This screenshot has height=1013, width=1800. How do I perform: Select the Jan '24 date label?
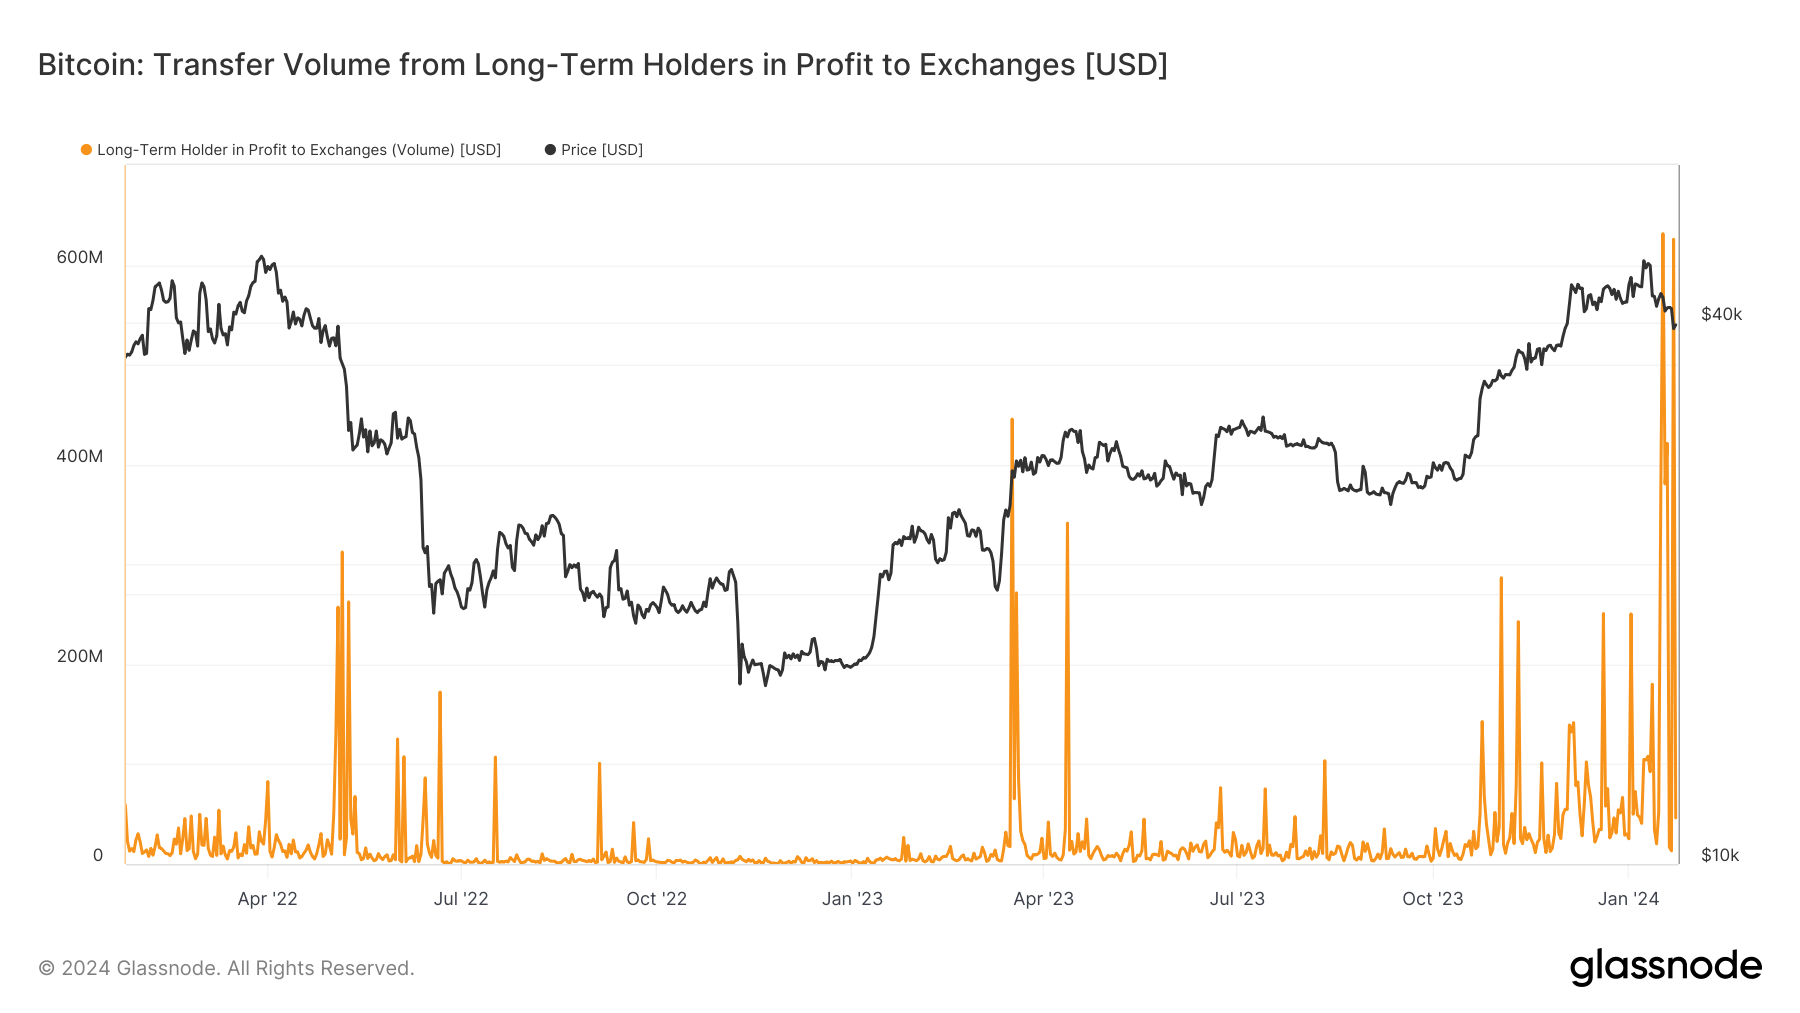tap(1628, 899)
